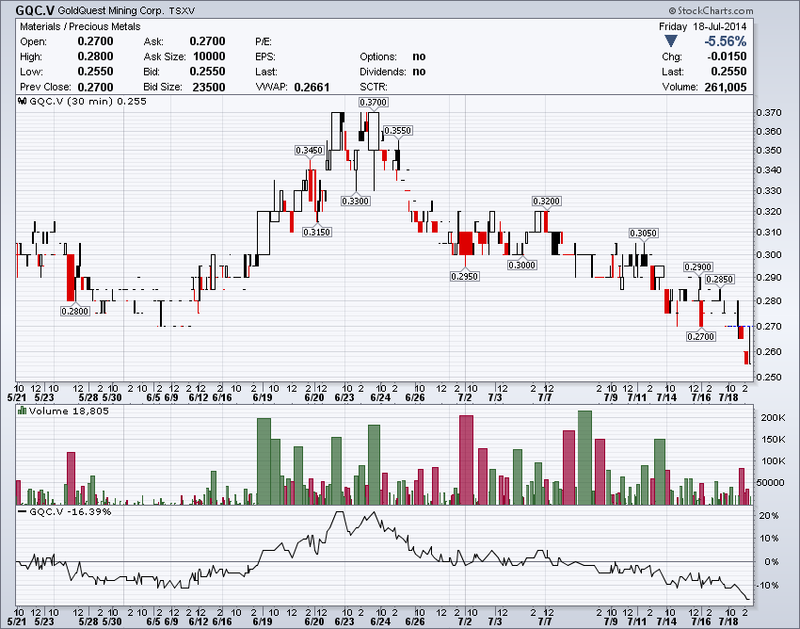This screenshot has height=629, width=800.
Task: Click the Options value no
Action: pyautogui.click(x=419, y=57)
